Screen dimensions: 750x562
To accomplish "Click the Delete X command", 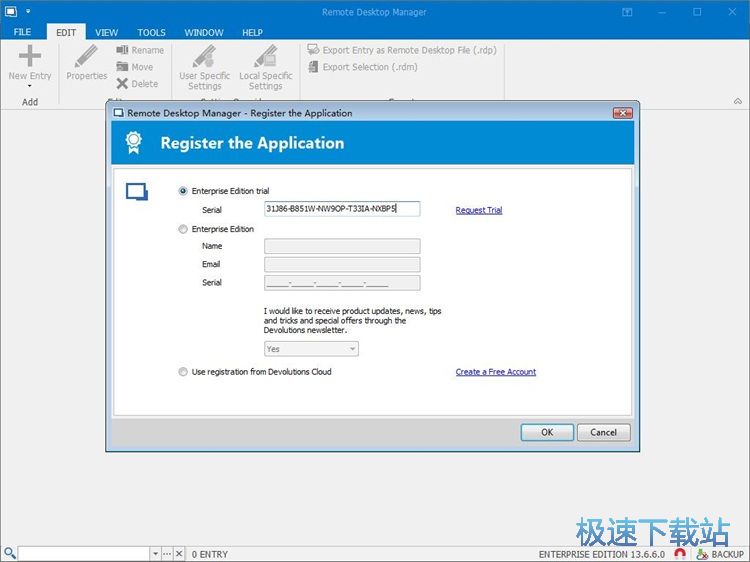I will pos(137,84).
